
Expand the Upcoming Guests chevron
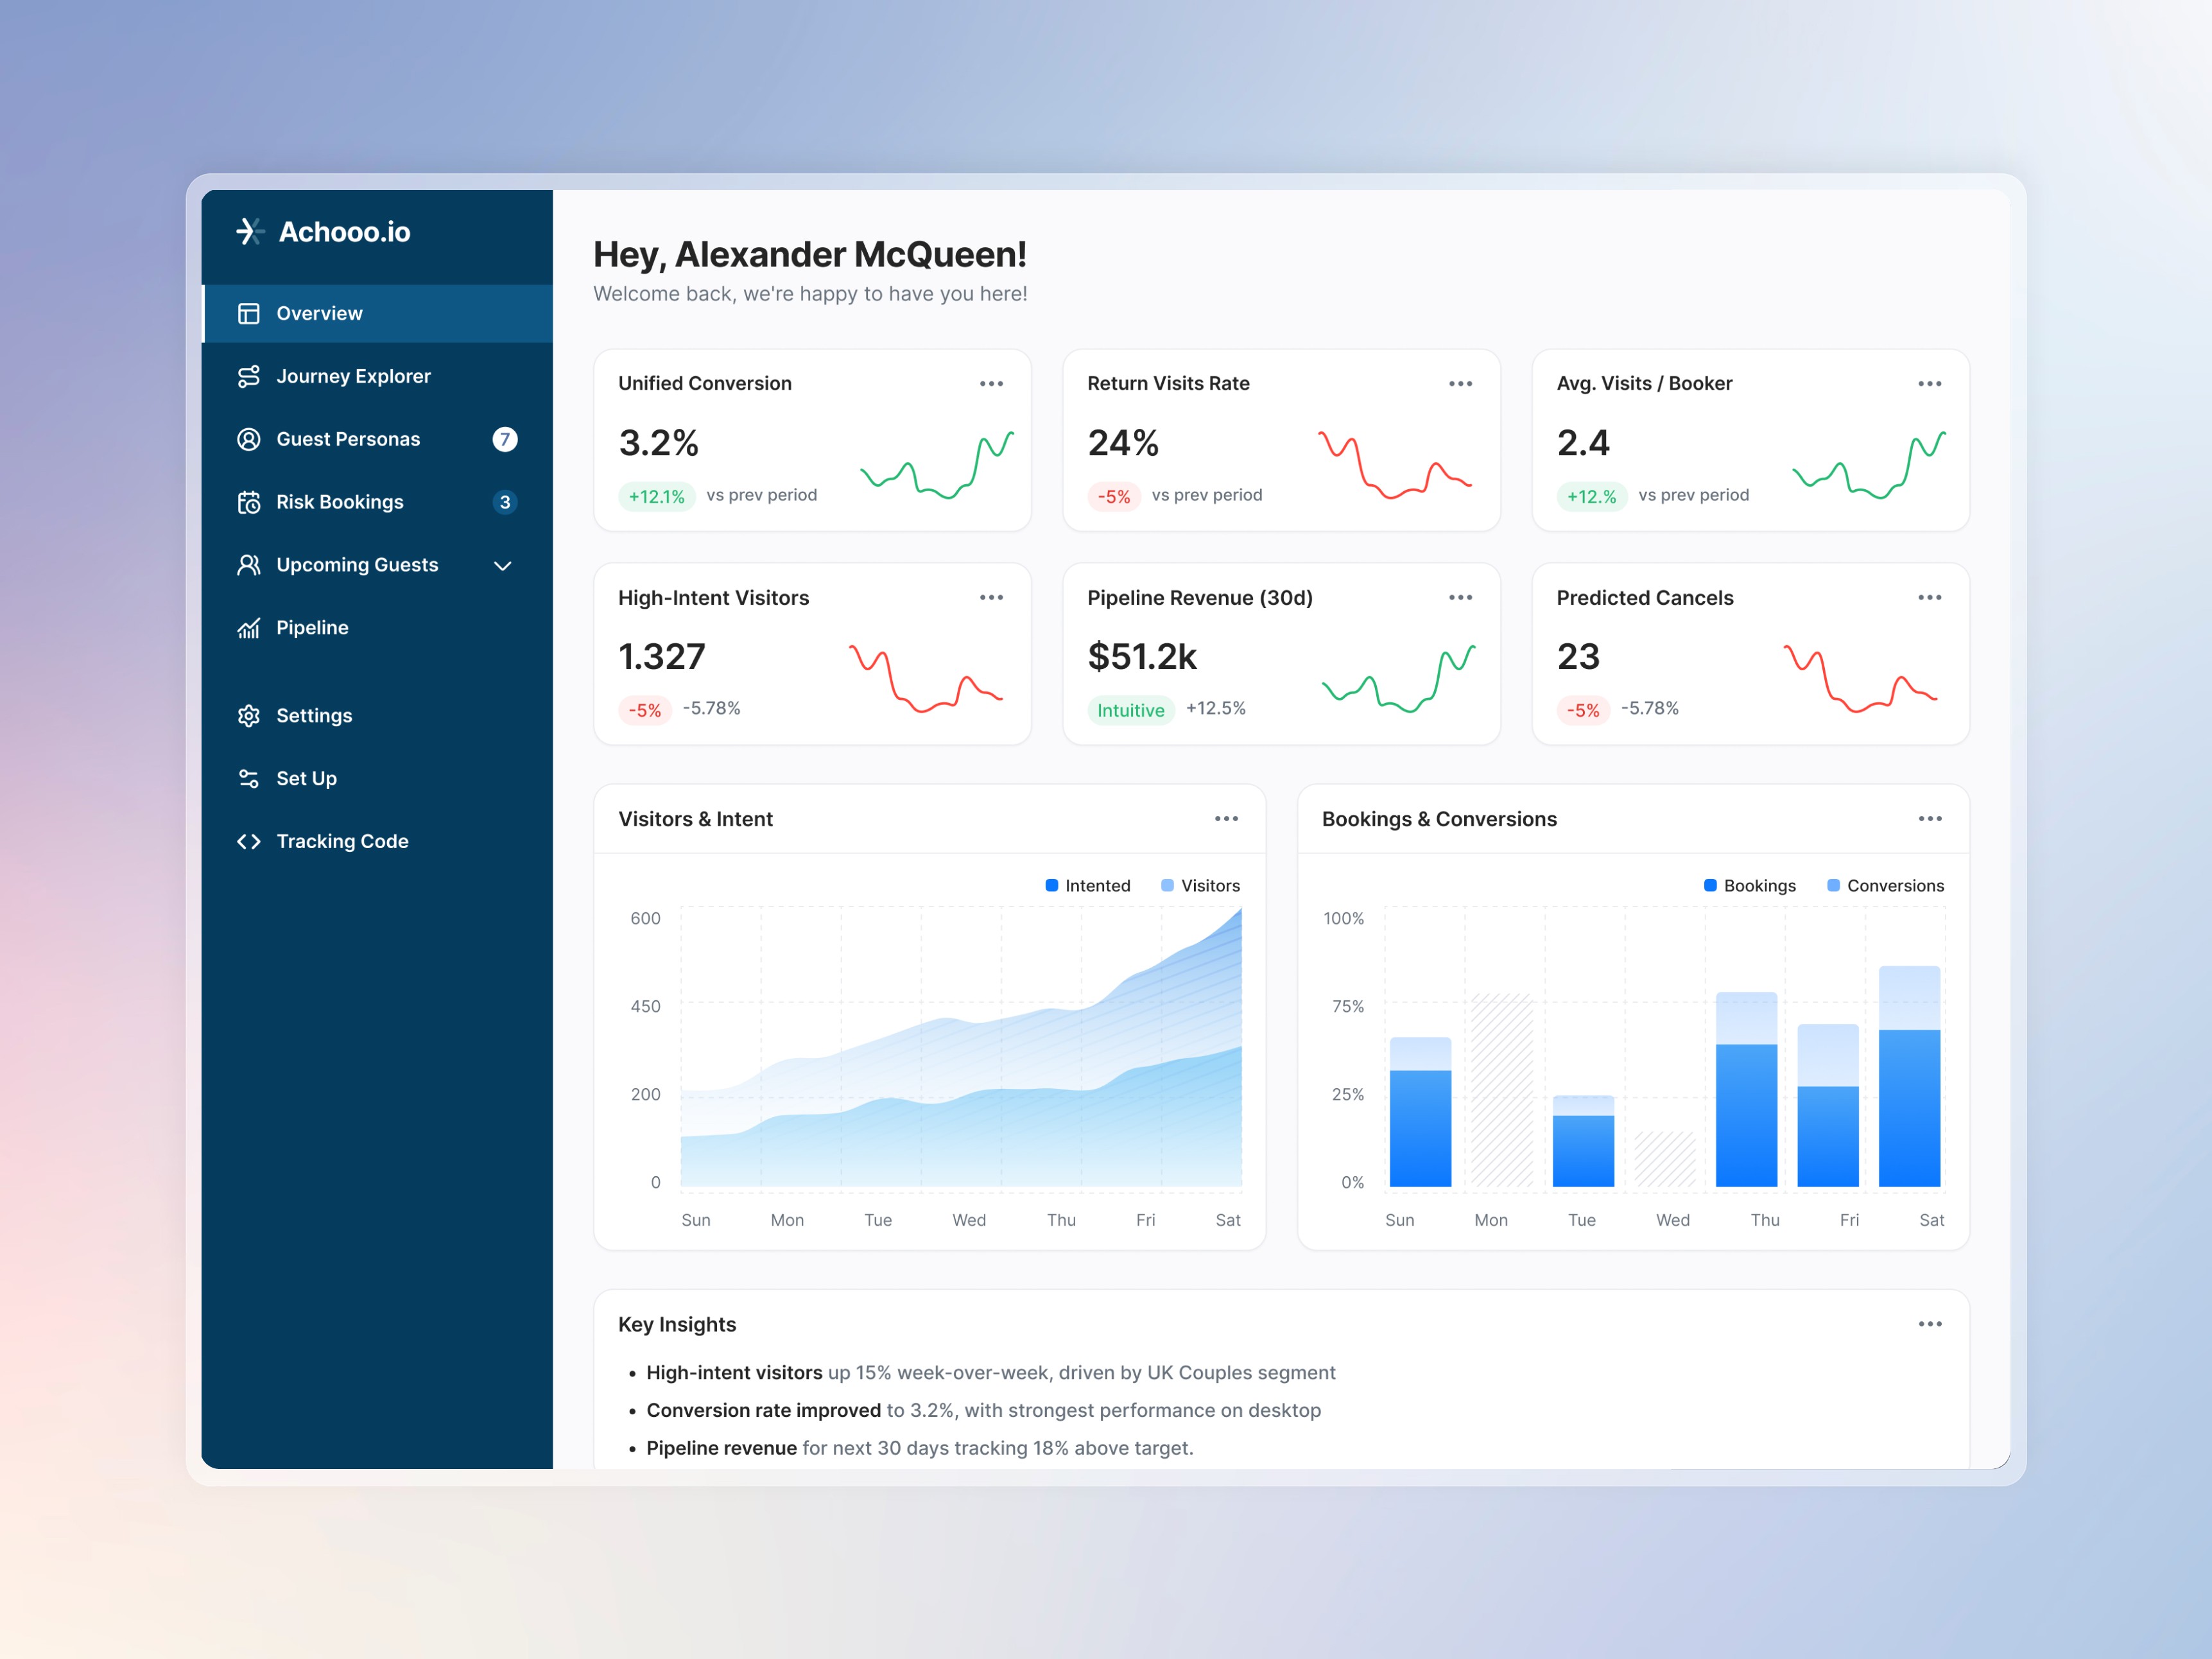pyautogui.click(x=503, y=566)
